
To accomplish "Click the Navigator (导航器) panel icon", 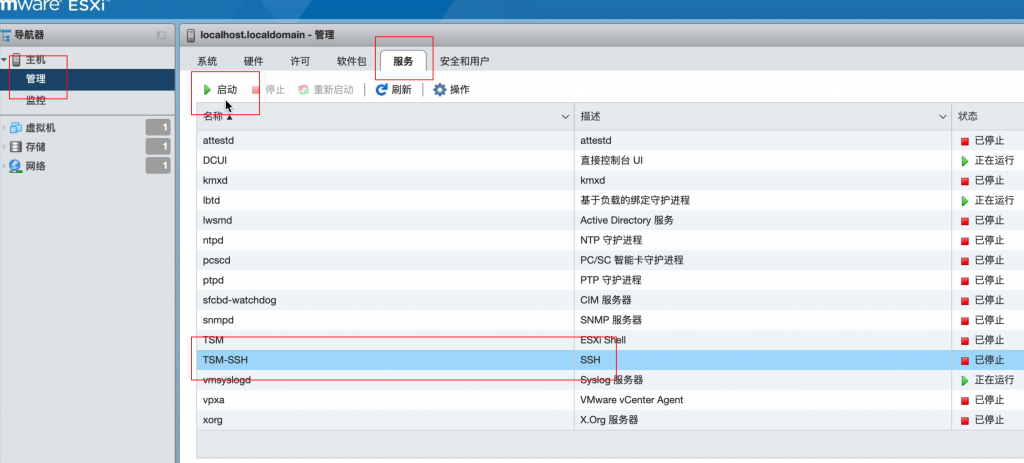I will 6,35.
